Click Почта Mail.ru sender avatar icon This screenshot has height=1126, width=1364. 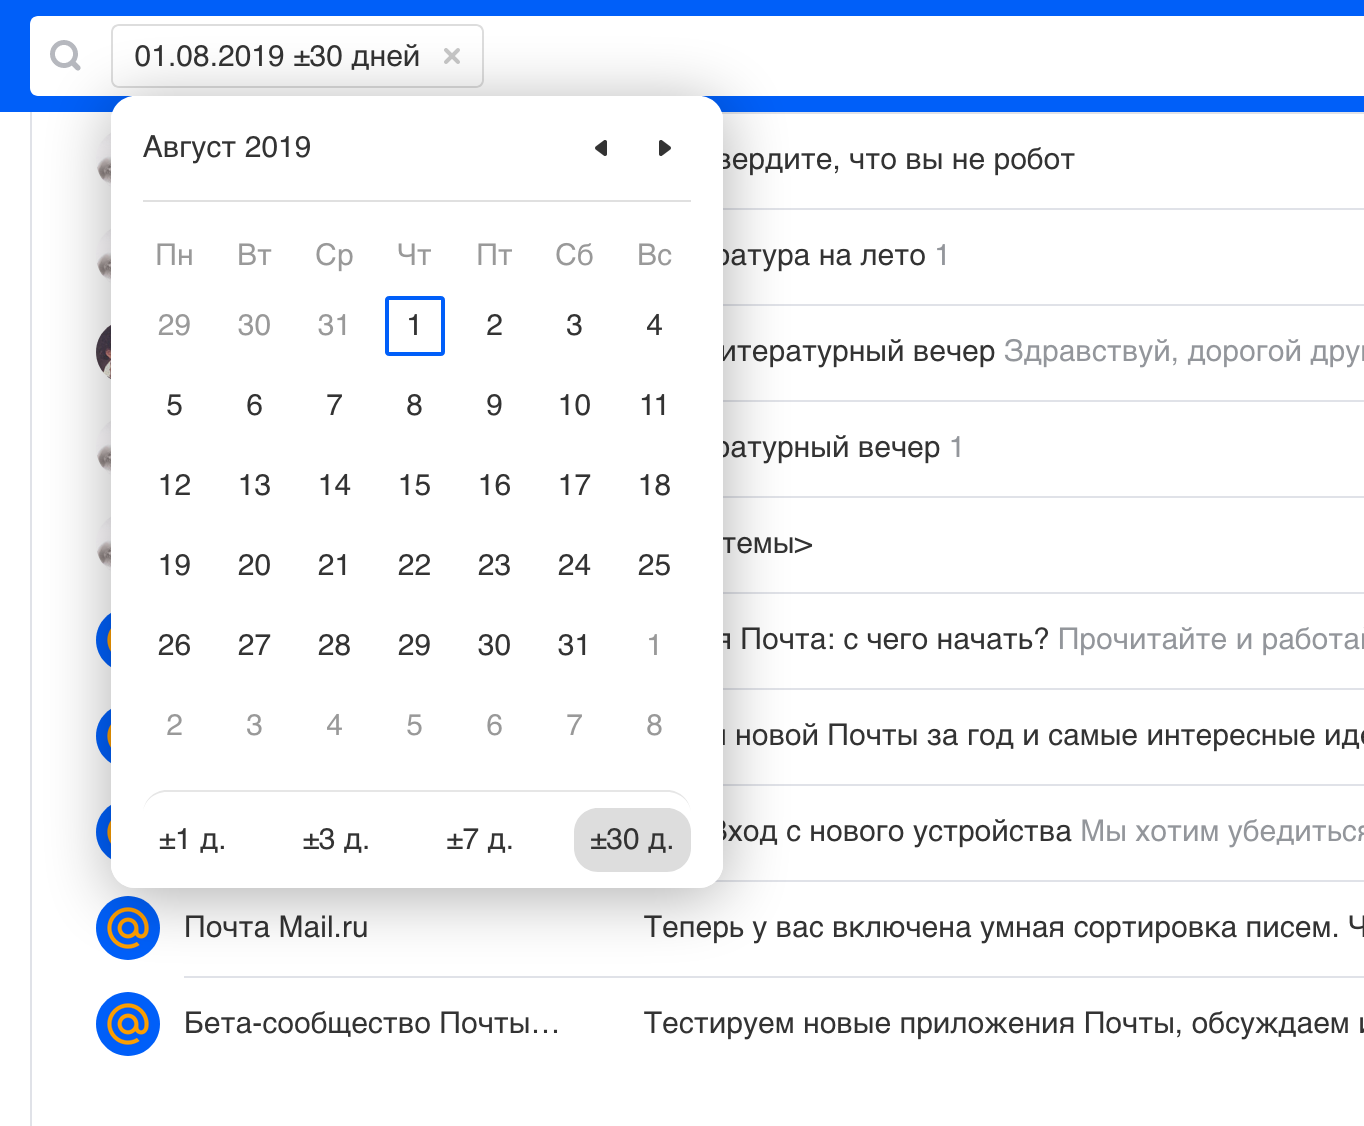coord(128,928)
